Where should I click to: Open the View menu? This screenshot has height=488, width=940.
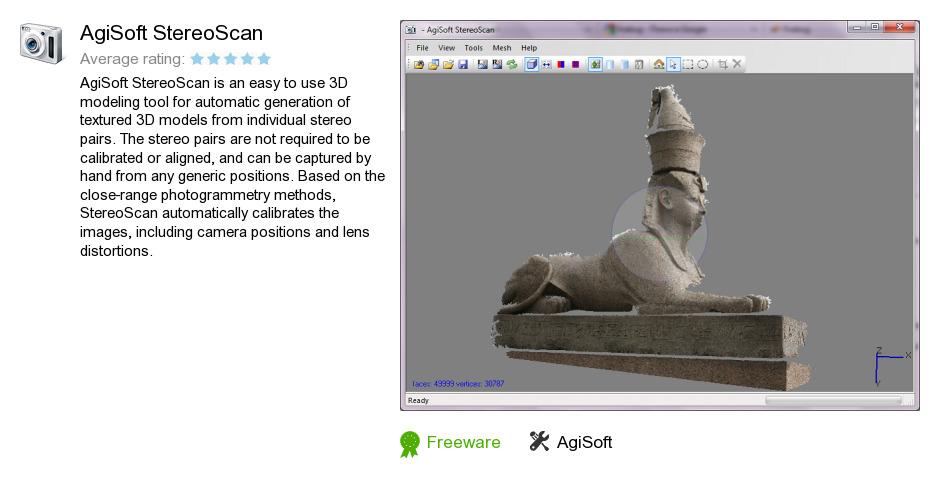pos(446,48)
